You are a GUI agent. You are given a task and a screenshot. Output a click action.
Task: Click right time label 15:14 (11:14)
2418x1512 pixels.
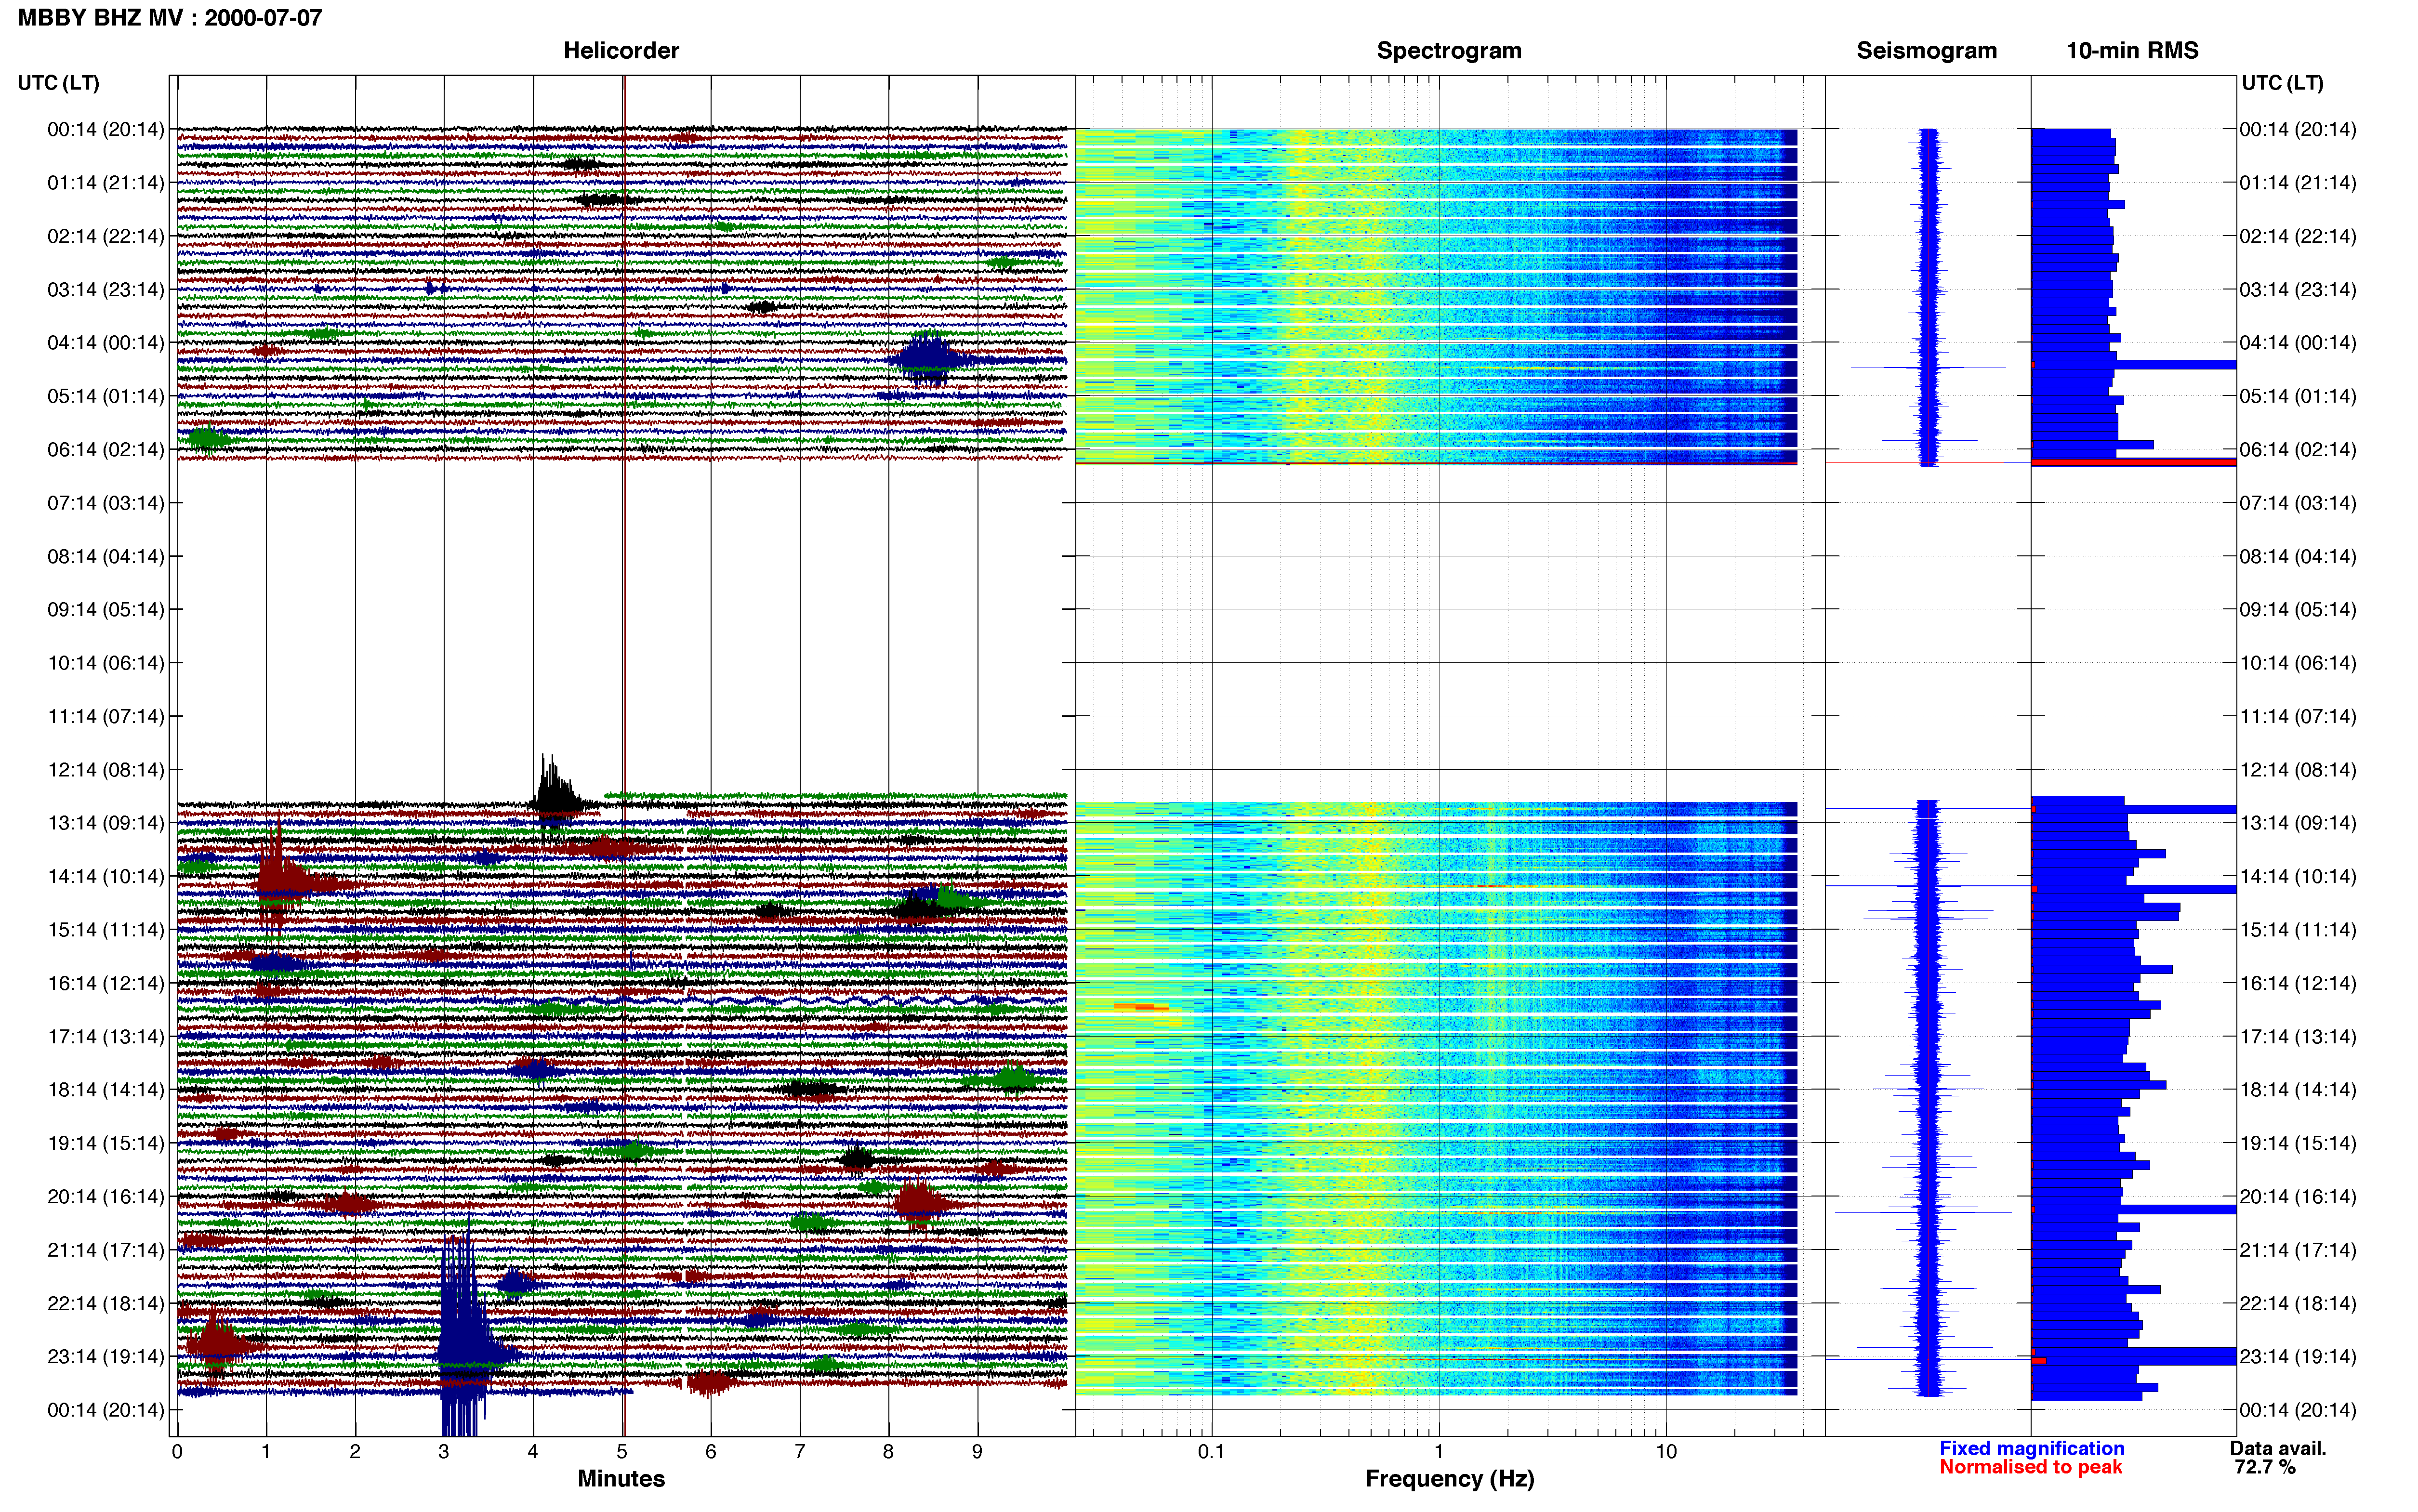coord(2298,930)
